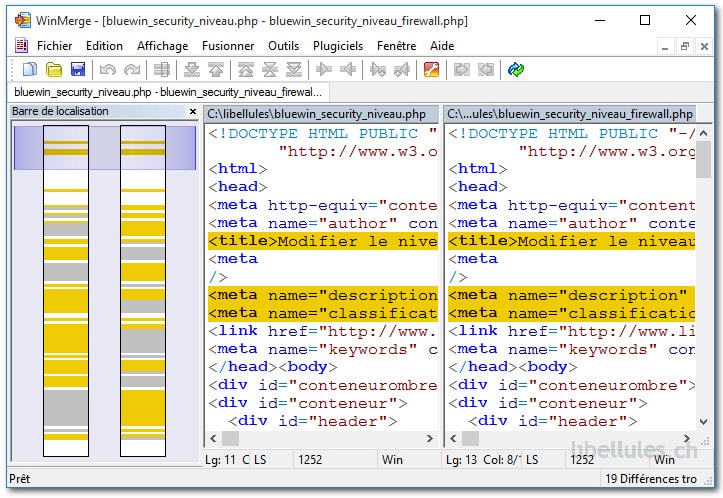Click the Select line difference icon
The image size is (723, 498).
(x=161, y=70)
